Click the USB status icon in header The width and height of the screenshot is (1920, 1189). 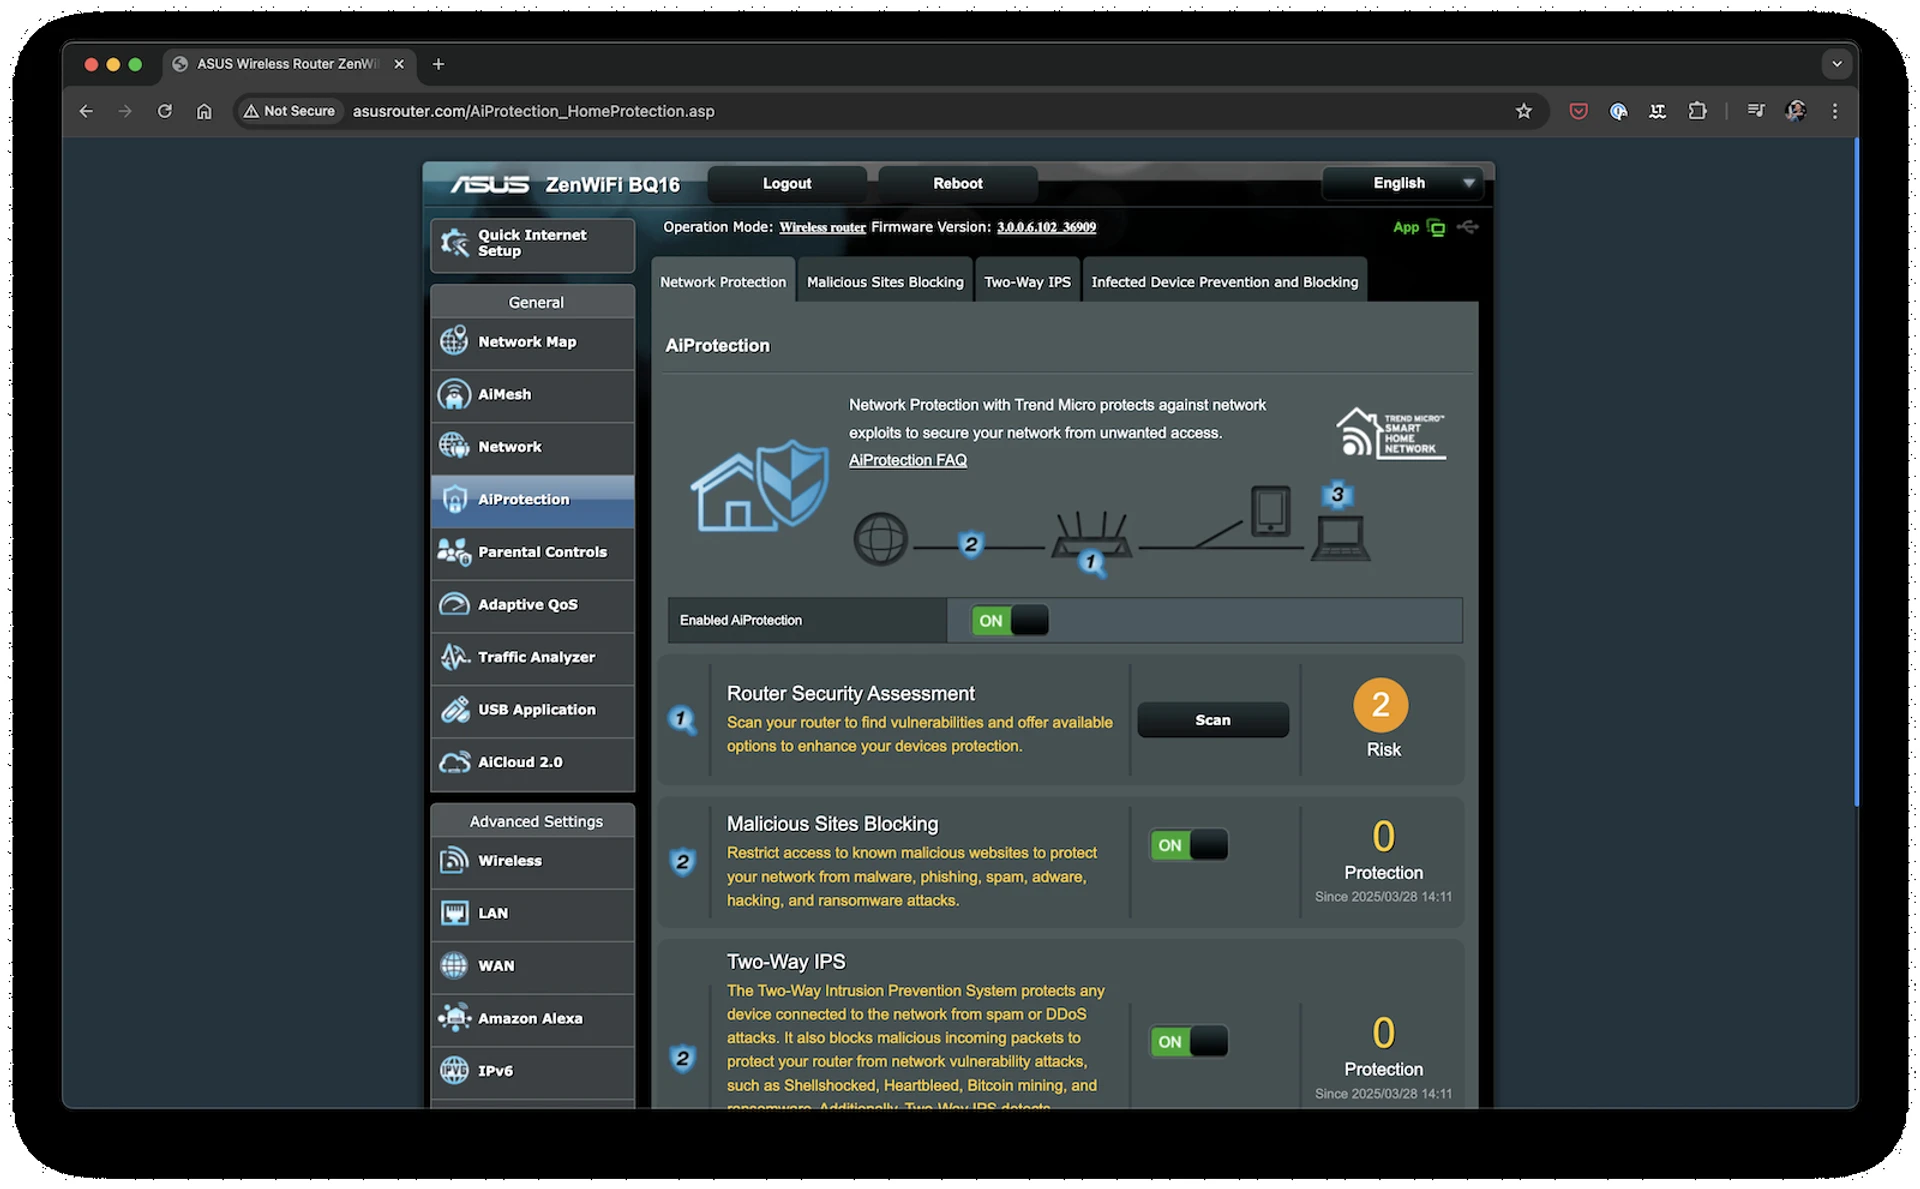click(1467, 227)
